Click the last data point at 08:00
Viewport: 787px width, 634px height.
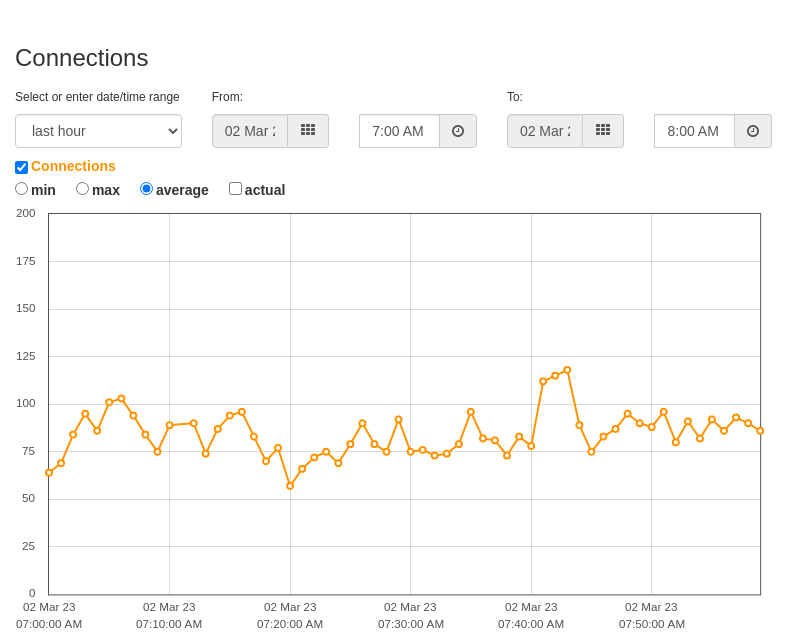[760, 431]
